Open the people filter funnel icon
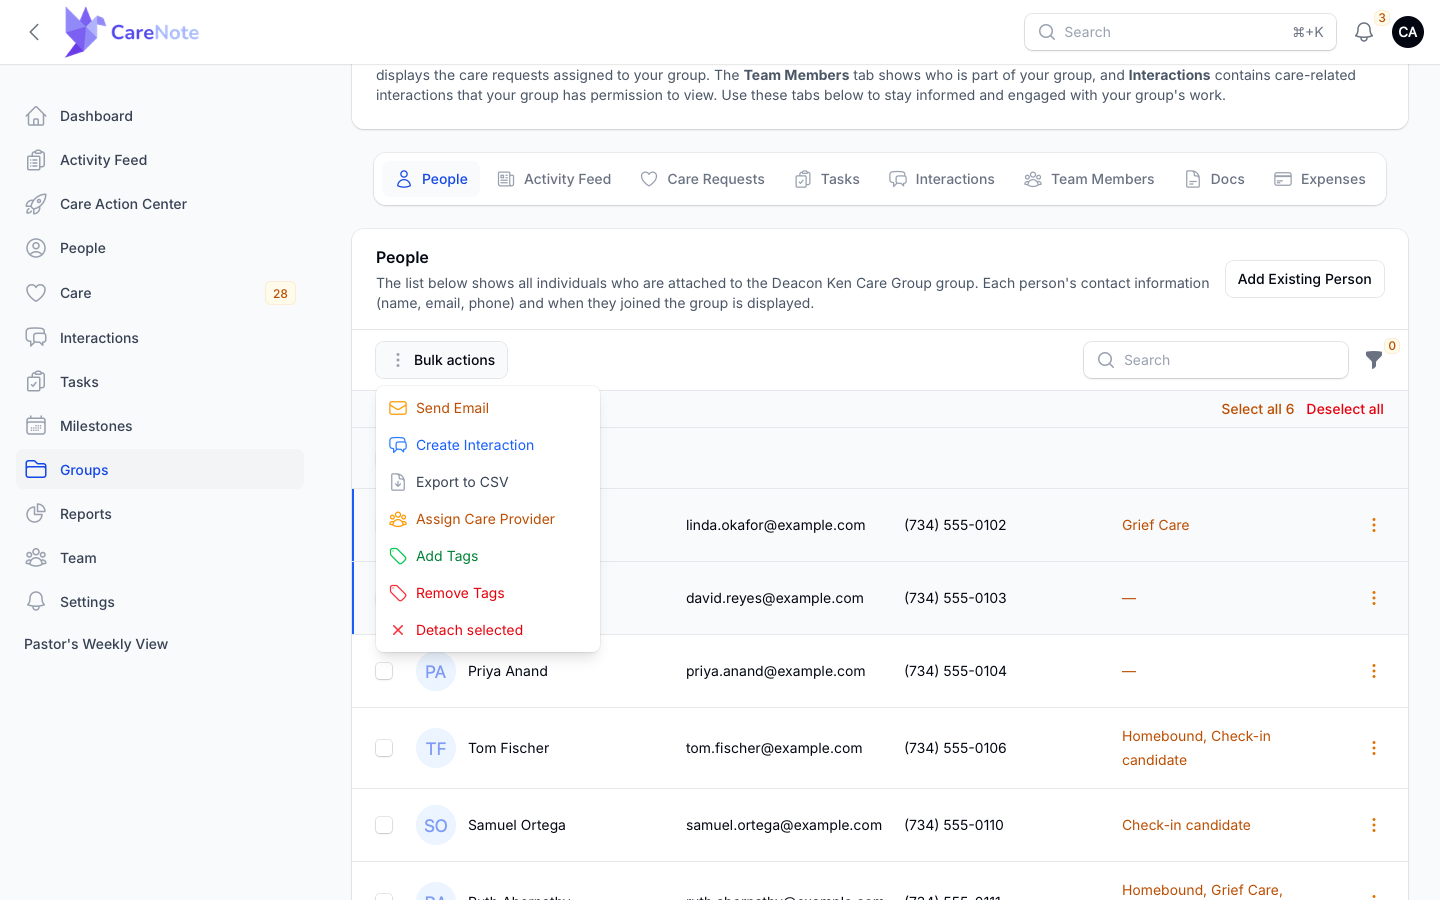This screenshot has height=900, width=1440. [1374, 360]
